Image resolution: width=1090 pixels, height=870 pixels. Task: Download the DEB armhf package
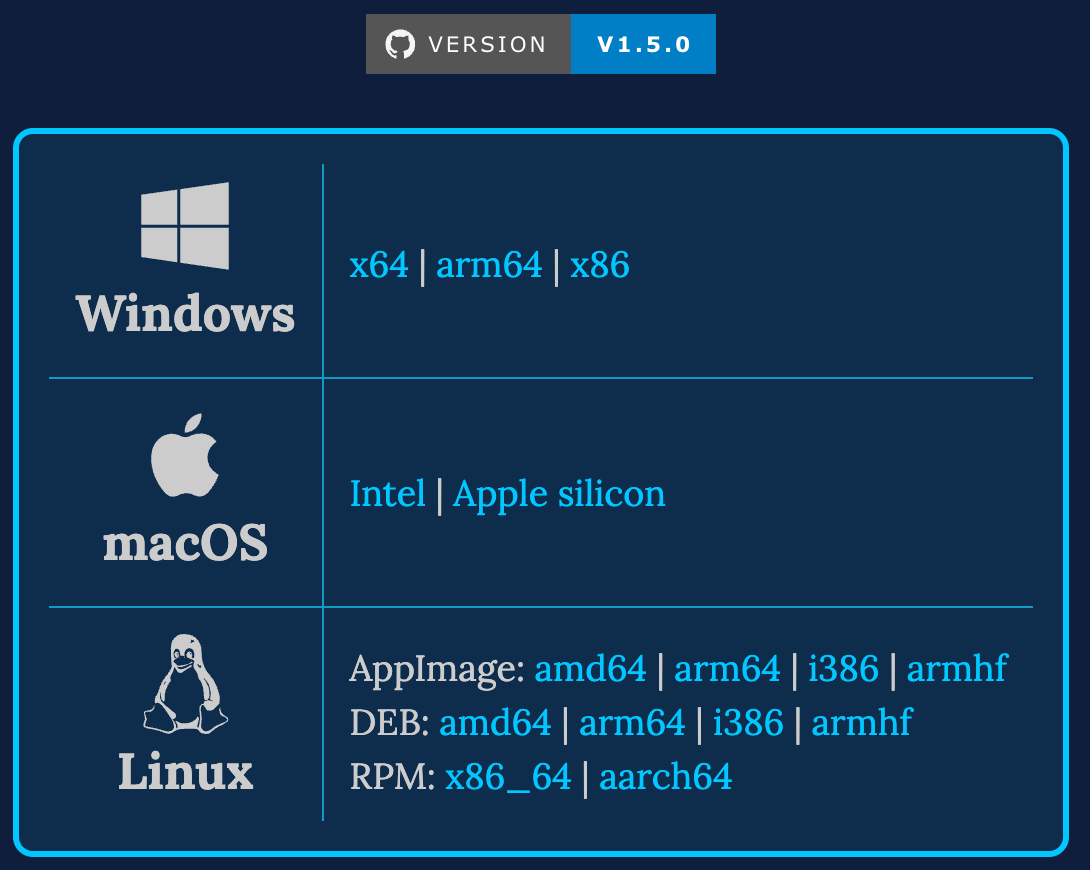pos(862,723)
